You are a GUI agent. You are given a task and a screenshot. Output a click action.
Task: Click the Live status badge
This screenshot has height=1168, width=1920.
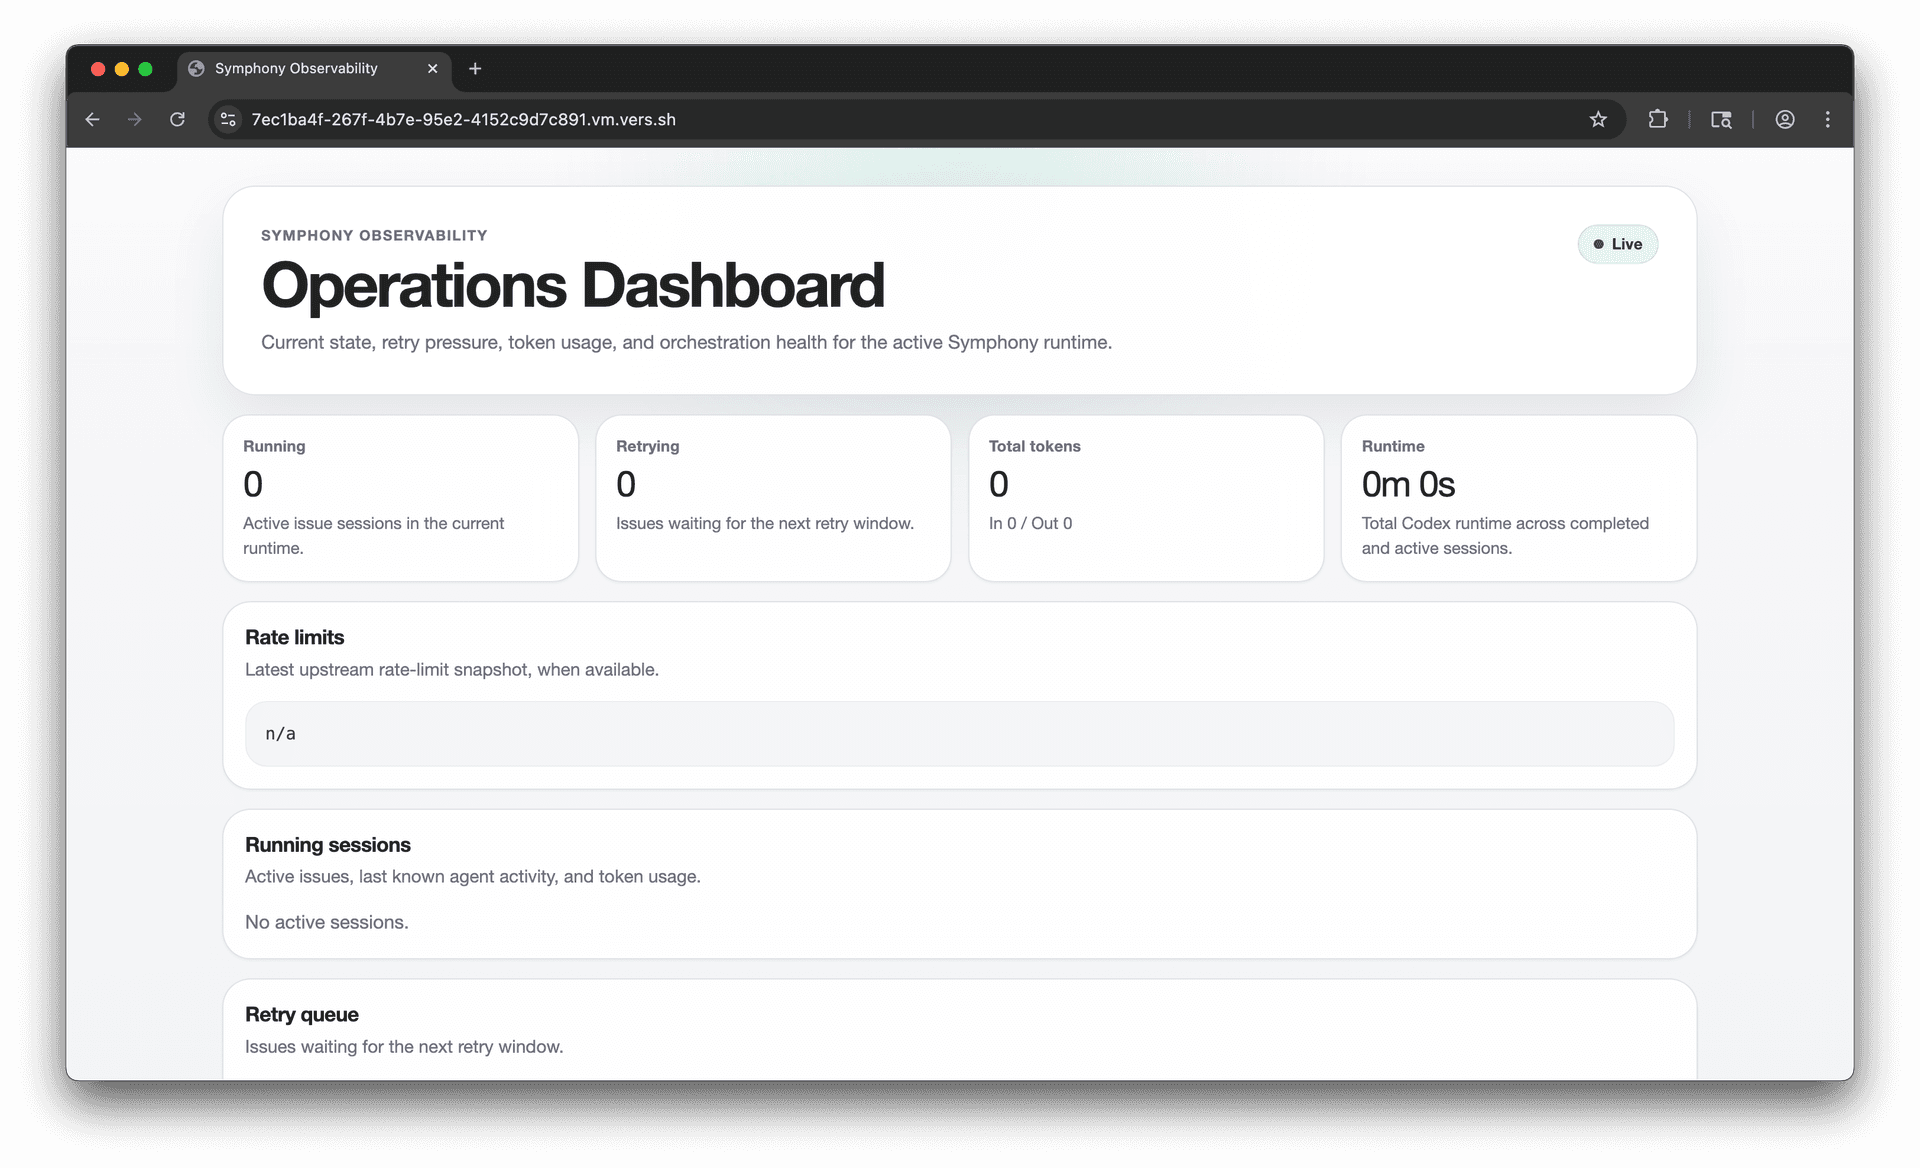pyautogui.click(x=1617, y=244)
